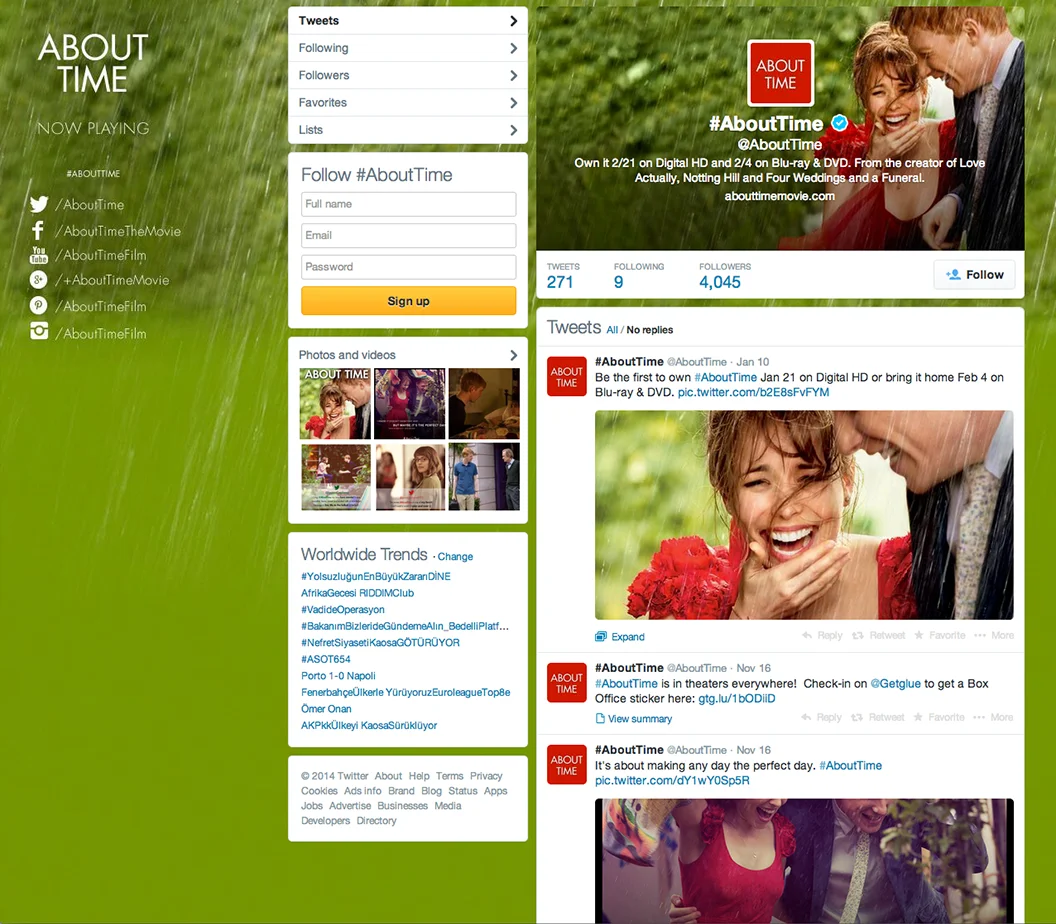Click into the Password field
This screenshot has height=924, width=1056.
[409, 267]
